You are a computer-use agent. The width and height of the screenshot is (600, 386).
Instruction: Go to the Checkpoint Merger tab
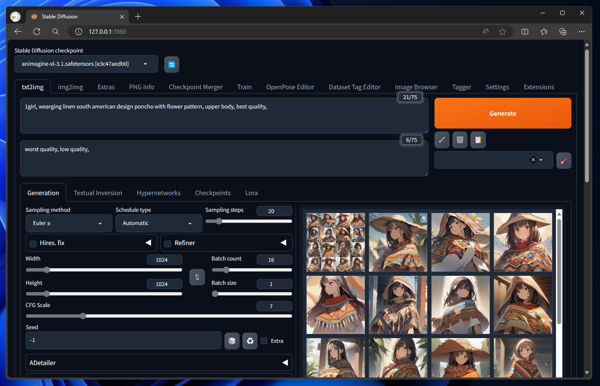click(x=196, y=87)
